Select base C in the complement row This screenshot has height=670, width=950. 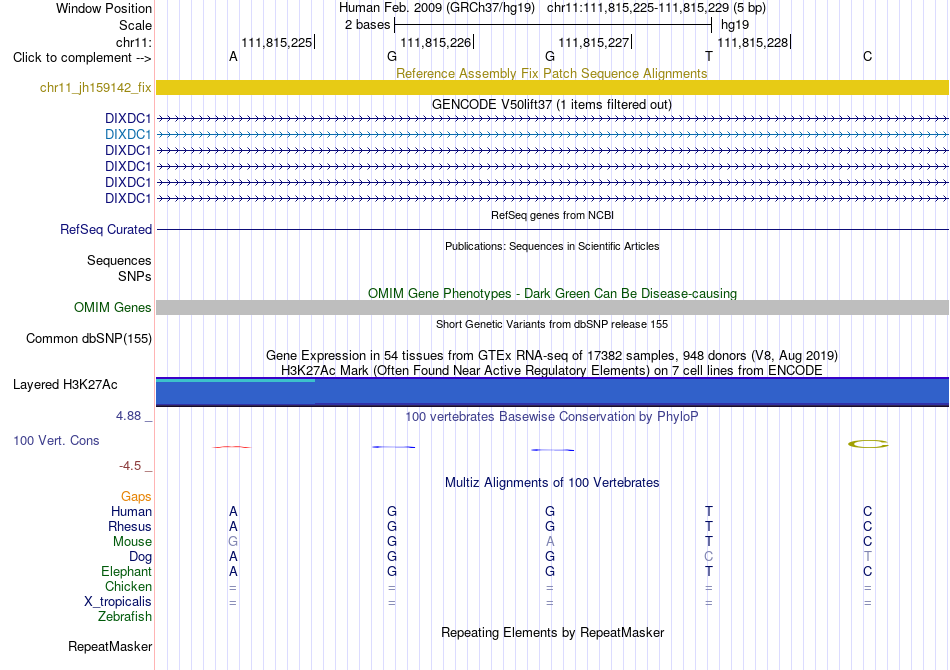868,56
